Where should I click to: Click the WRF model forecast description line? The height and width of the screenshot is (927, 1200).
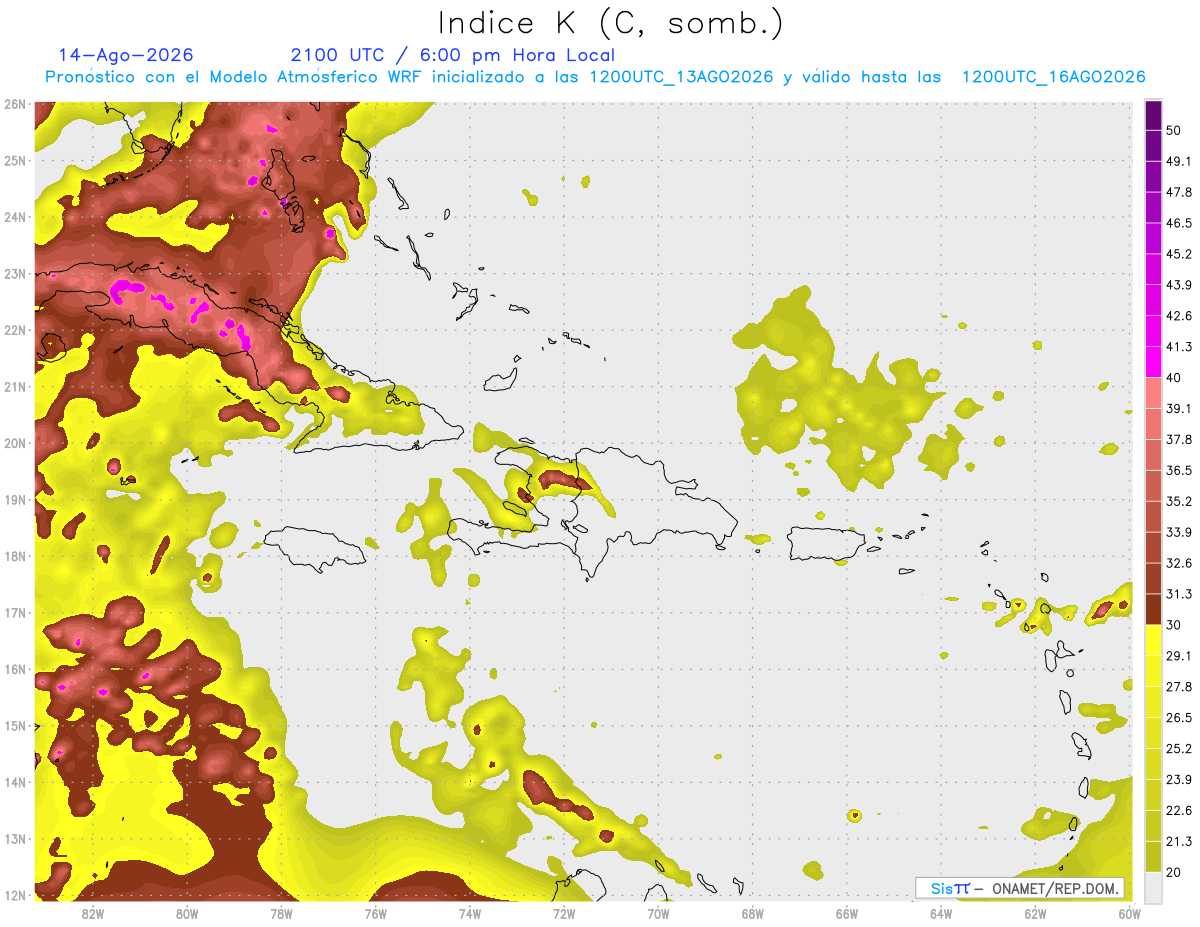click(x=595, y=77)
